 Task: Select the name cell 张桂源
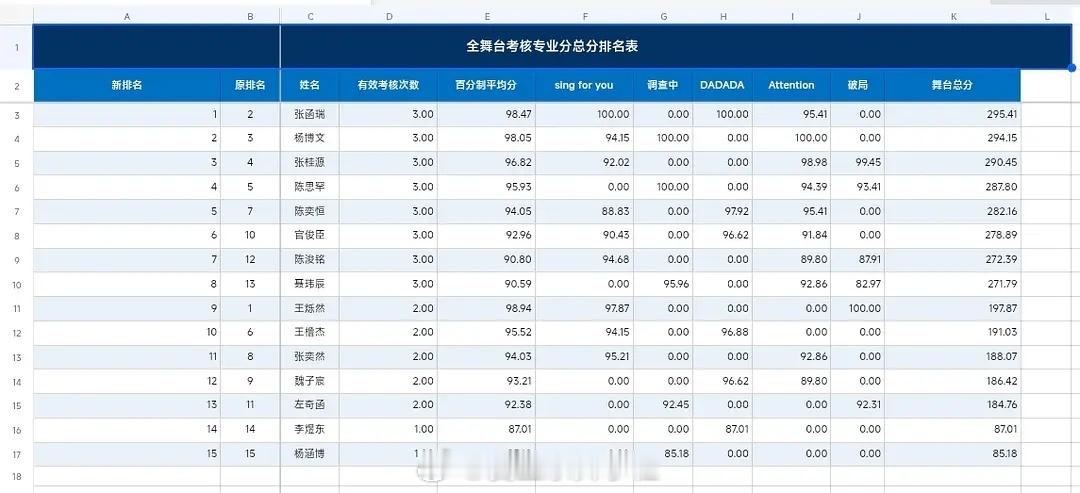click(x=310, y=162)
